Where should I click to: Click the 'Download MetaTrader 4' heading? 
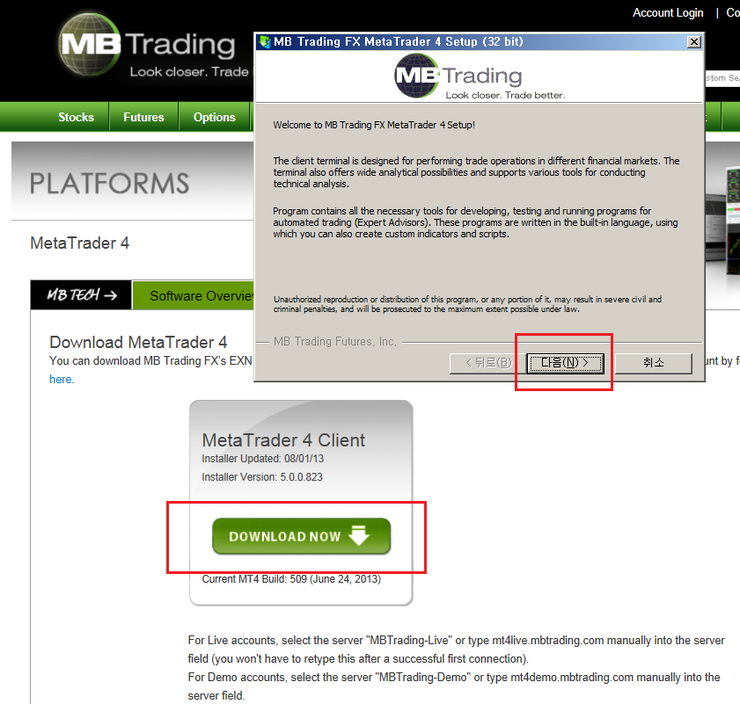click(138, 342)
